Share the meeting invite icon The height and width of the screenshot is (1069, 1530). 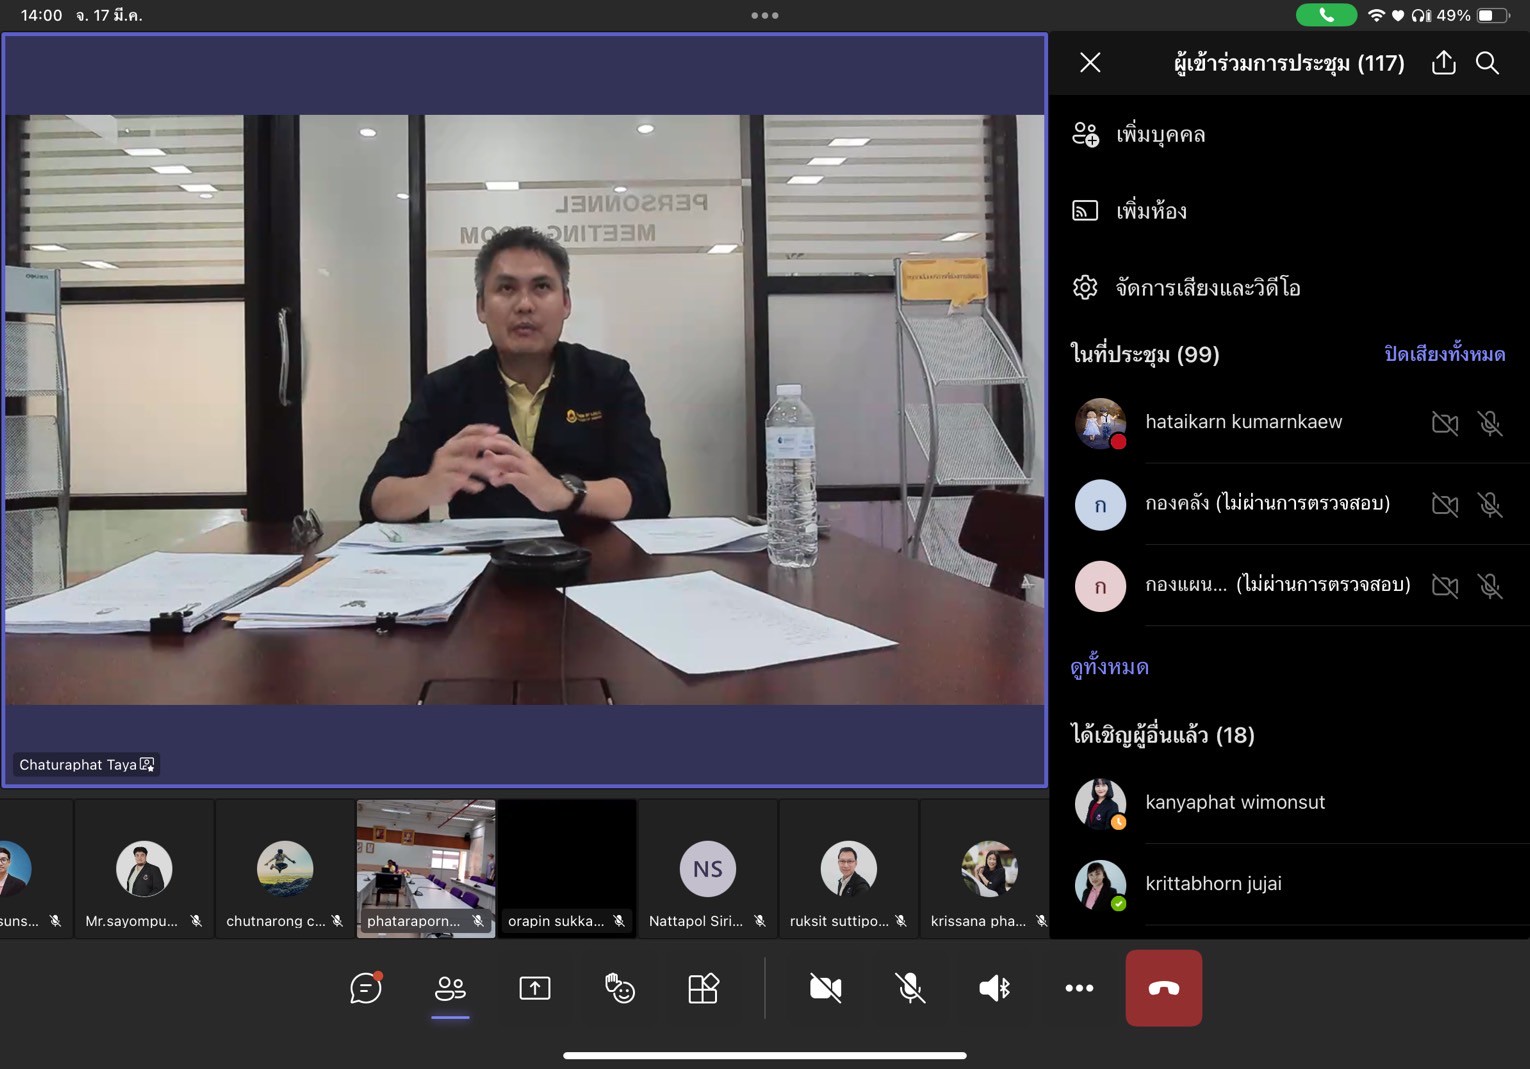(x=1443, y=63)
